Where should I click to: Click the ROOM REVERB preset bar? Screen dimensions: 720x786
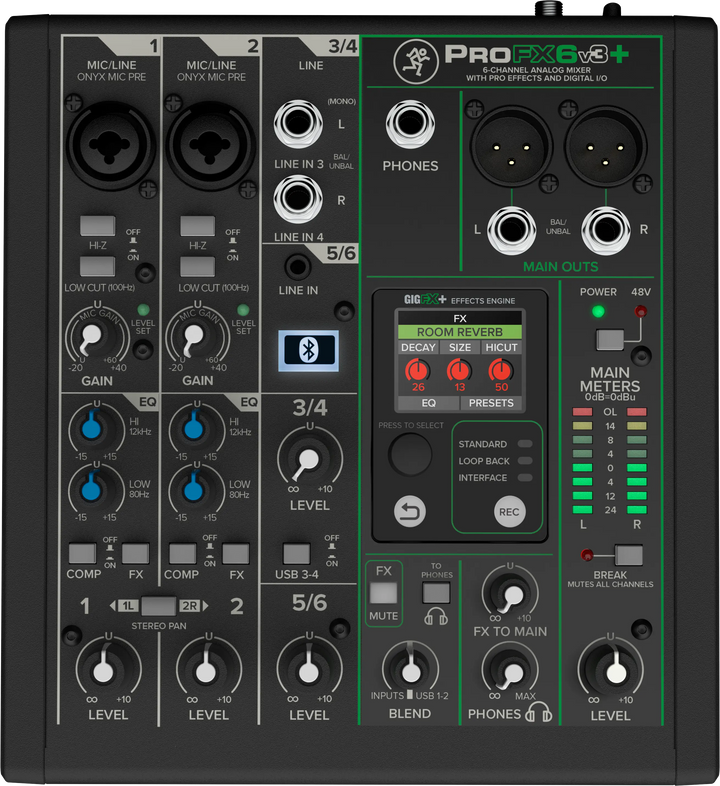460,332
